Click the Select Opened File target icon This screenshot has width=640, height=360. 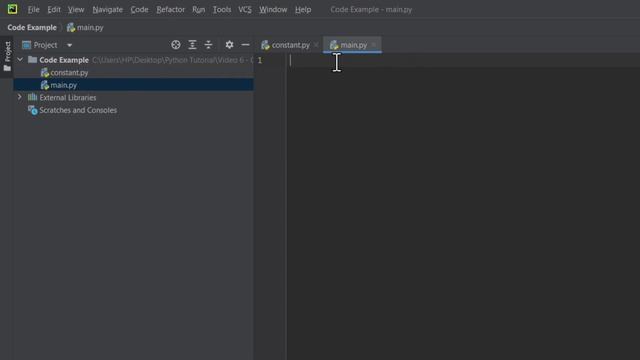point(176,45)
